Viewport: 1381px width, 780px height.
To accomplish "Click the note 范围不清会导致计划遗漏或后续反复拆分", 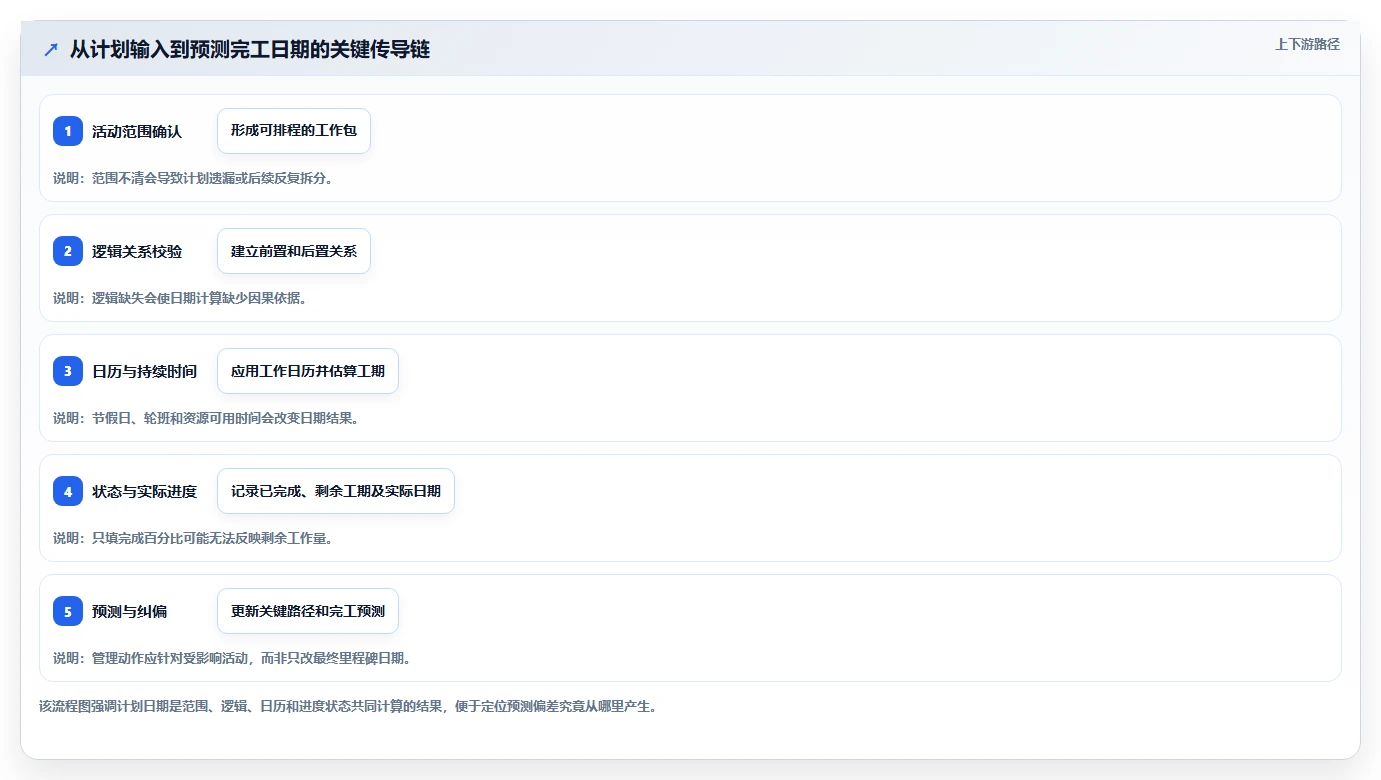I will pos(193,178).
